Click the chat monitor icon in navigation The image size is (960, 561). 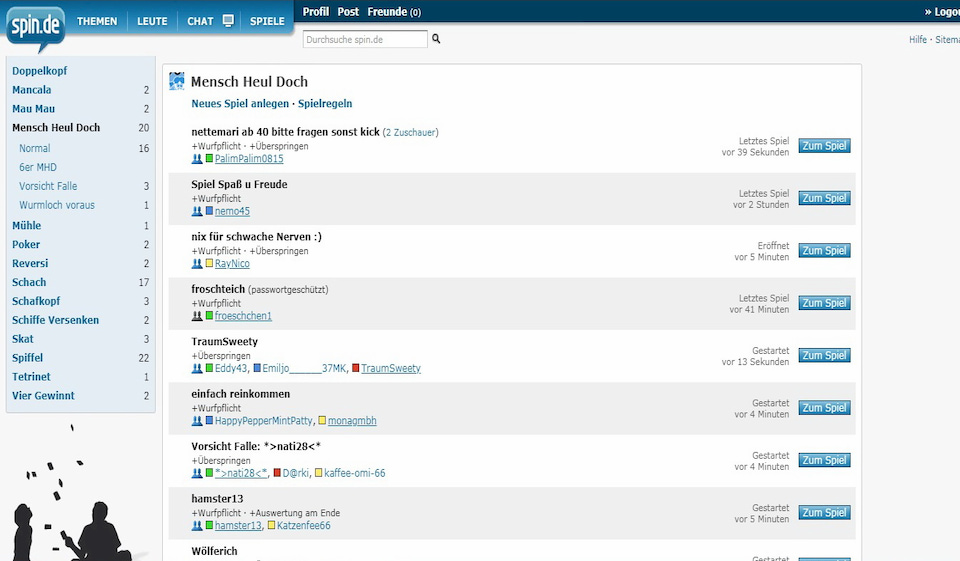tap(228, 21)
